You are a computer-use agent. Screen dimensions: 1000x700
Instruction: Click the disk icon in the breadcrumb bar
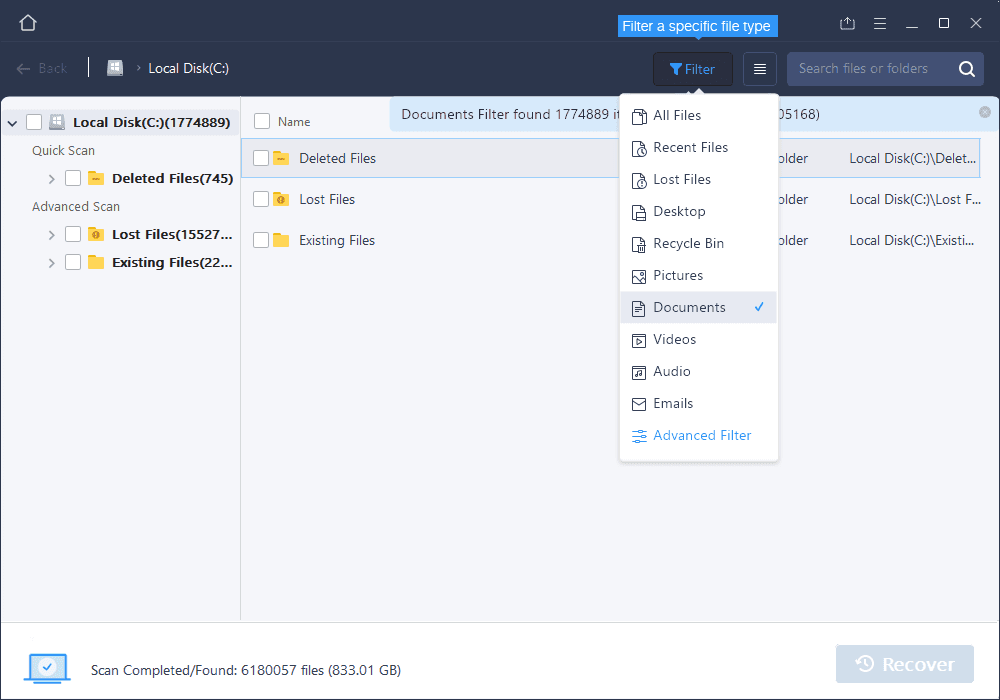pos(114,68)
